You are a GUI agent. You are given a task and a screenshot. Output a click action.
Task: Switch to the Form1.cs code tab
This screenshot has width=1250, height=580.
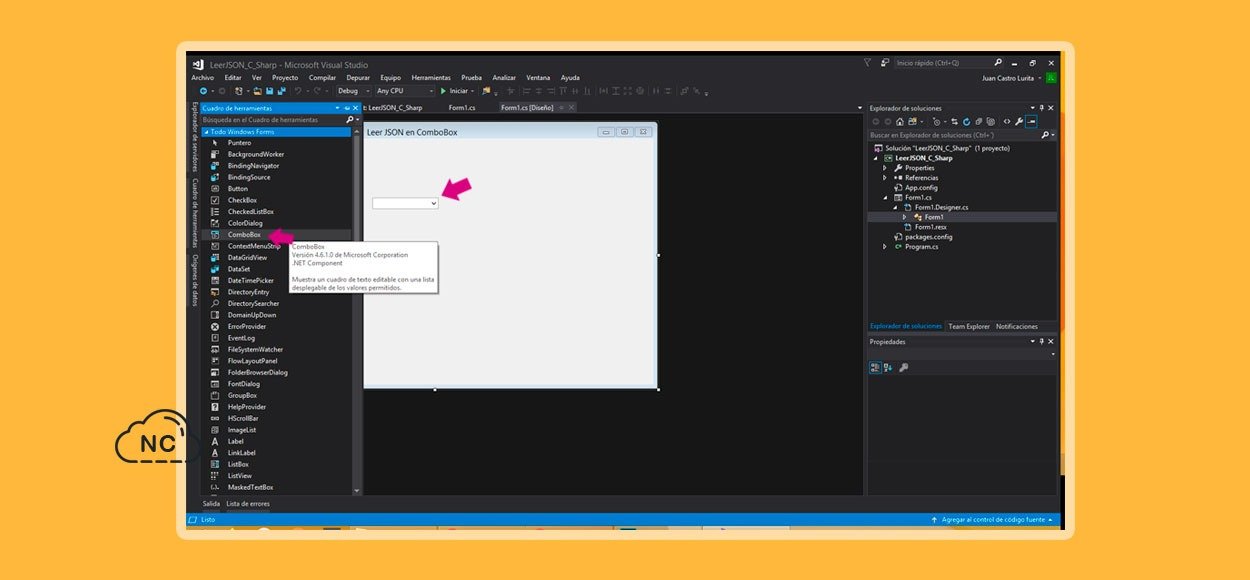462,107
